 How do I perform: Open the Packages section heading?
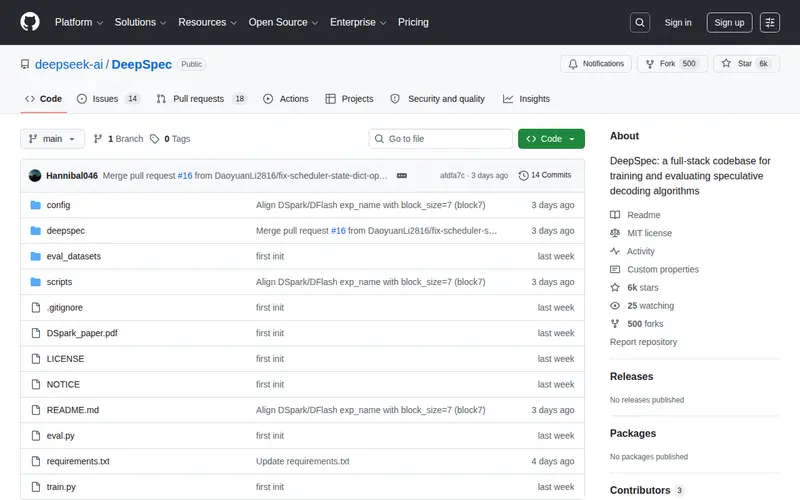click(x=633, y=433)
